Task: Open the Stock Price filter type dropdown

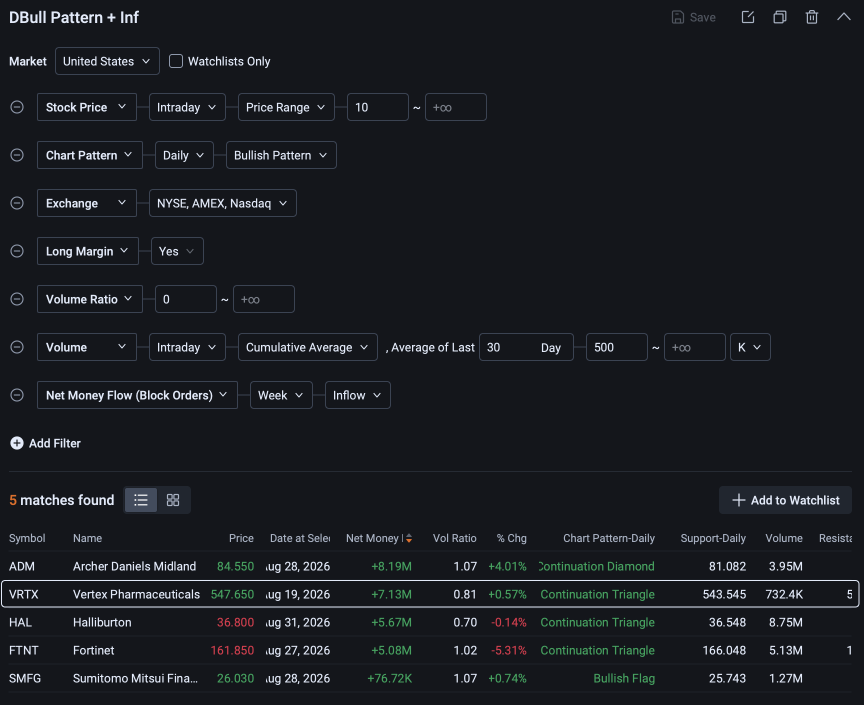Action: click(x=87, y=107)
